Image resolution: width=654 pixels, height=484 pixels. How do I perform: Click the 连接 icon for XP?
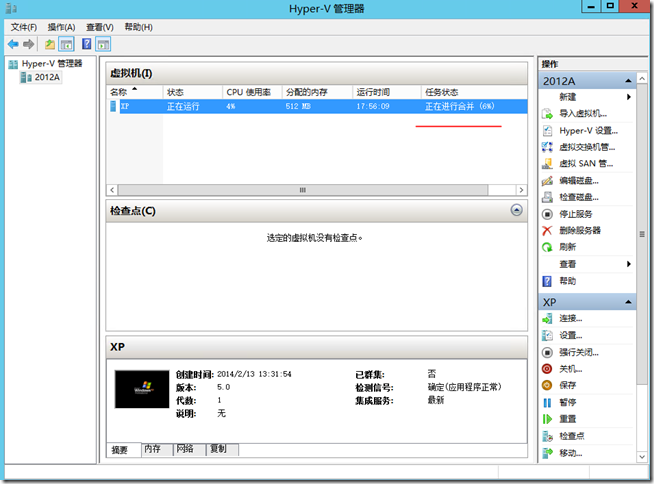[x=547, y=319]
